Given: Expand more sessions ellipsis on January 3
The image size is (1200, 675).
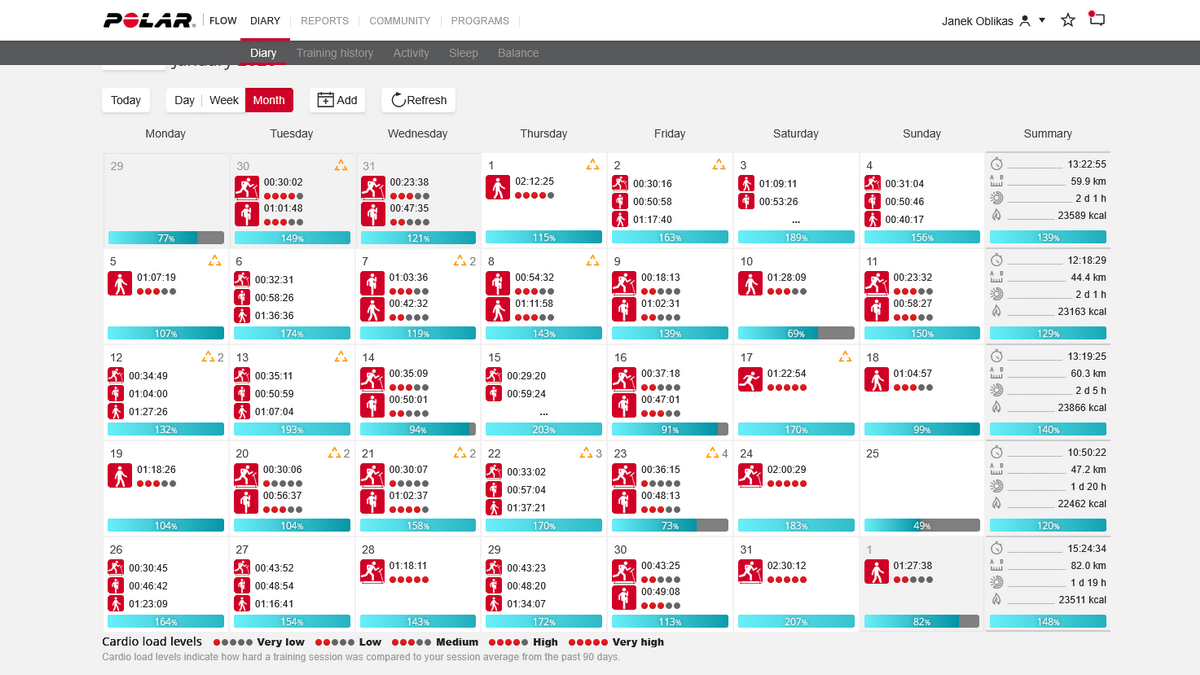Looking at the screenshot, I should click(x=796, y=220).
